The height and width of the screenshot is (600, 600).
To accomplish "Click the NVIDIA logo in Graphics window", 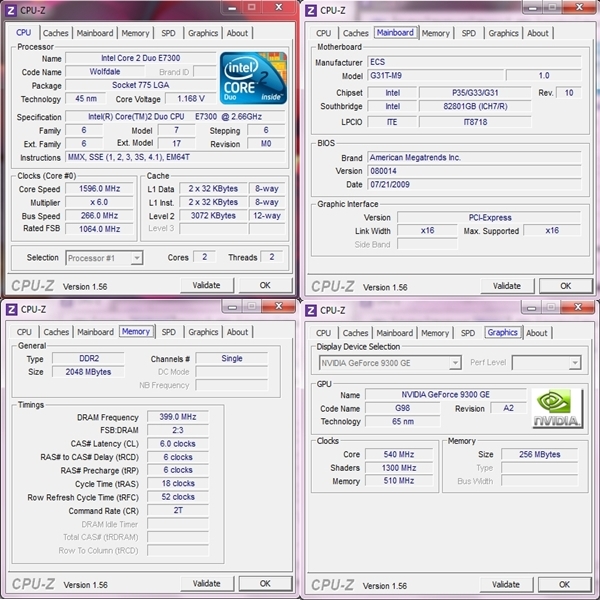I will click(557, 408).
